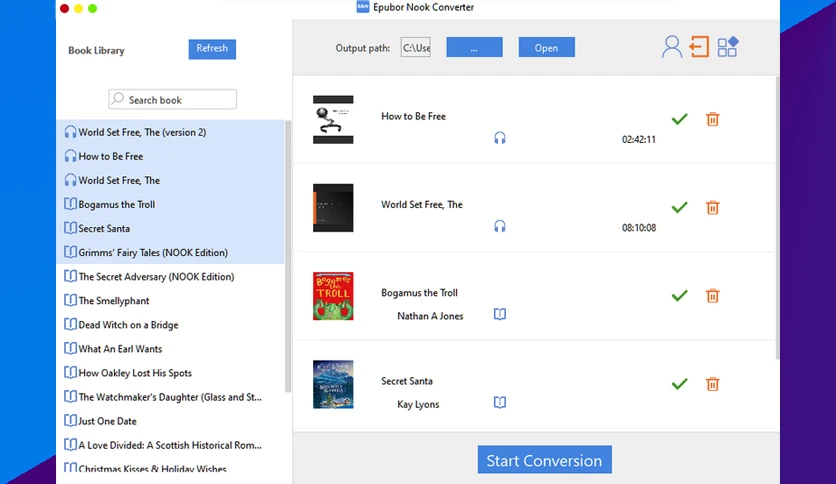This screenshot has height=484, width=836.
Task: Remove Bogamus the Troll with the trash icon
Action: click(x=712, y=296)
